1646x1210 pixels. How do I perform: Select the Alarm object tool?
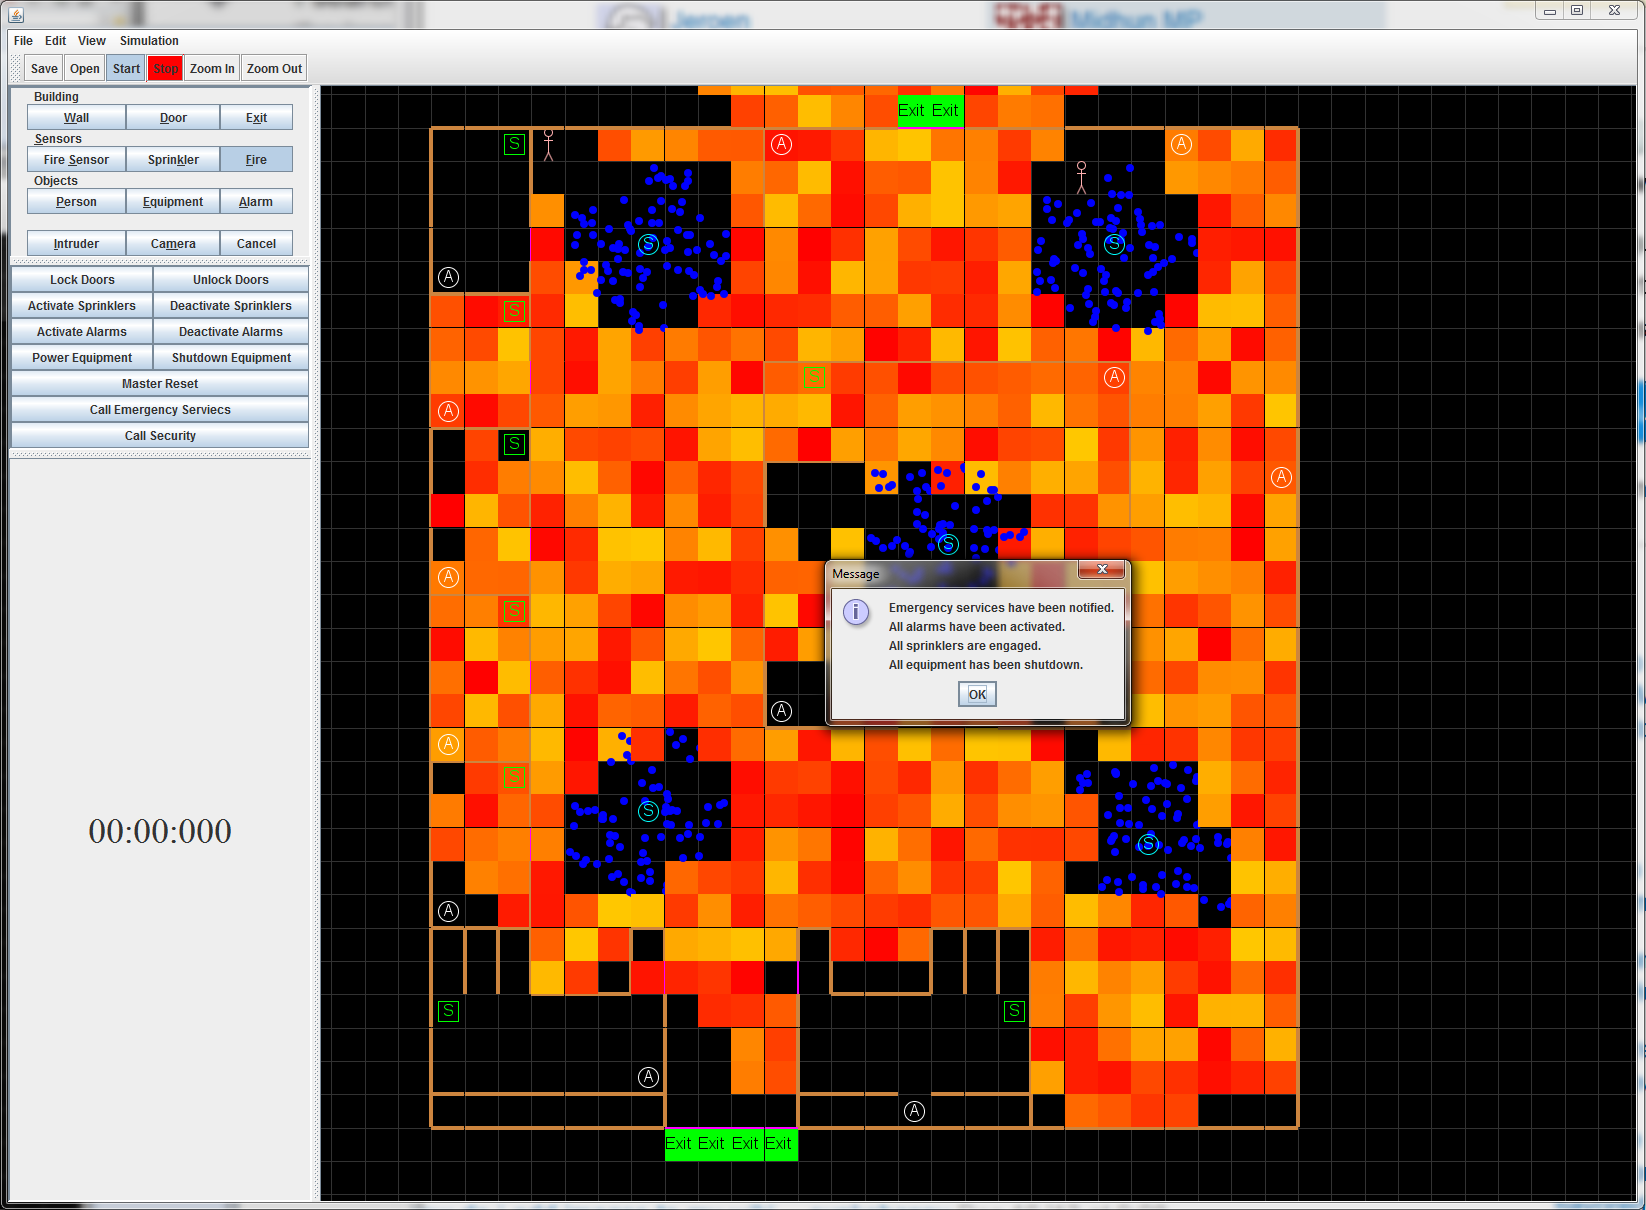tap(256, 201)
